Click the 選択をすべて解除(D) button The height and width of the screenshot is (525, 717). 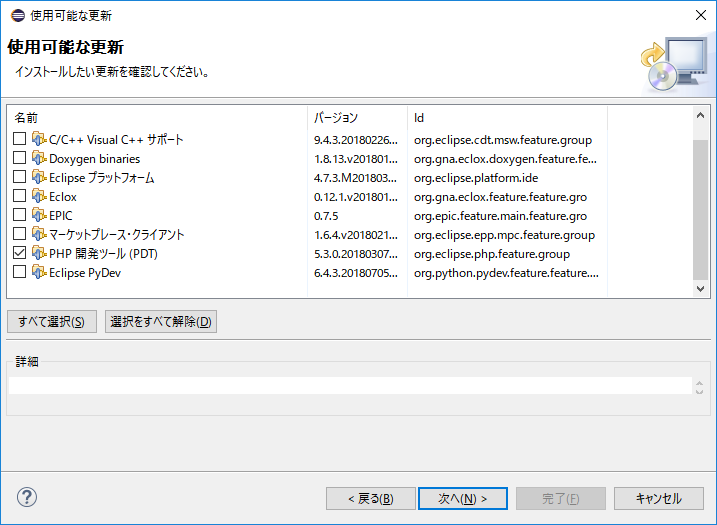(161, 321)
